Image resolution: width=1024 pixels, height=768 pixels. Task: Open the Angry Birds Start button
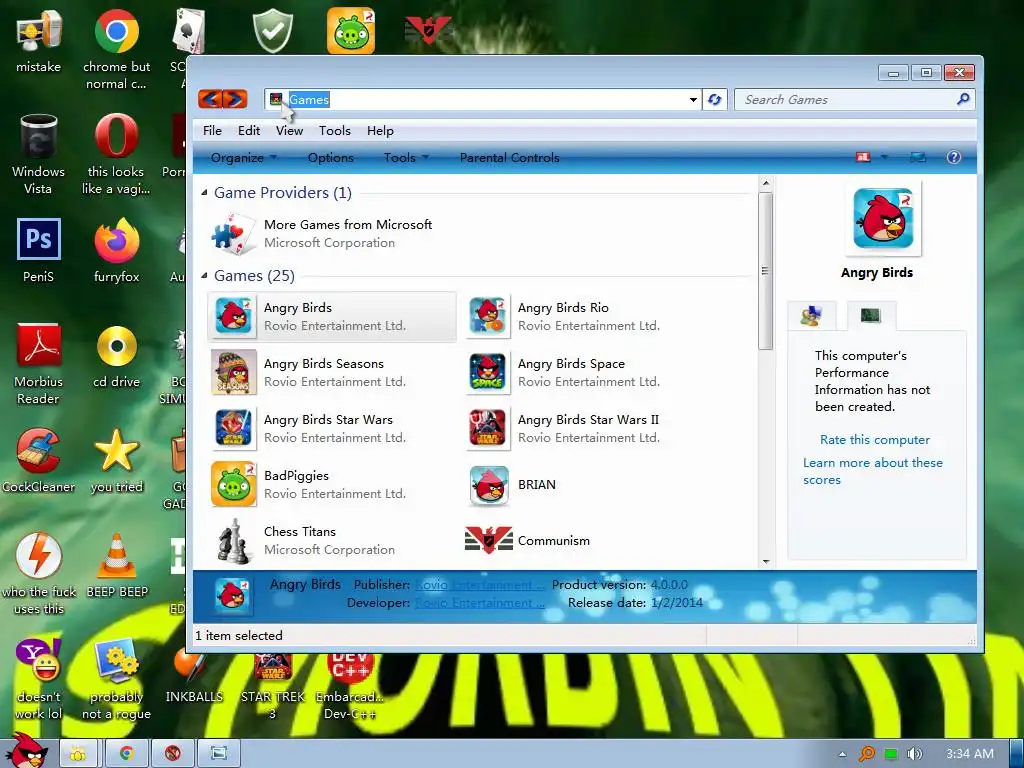(x=26, y=751)
